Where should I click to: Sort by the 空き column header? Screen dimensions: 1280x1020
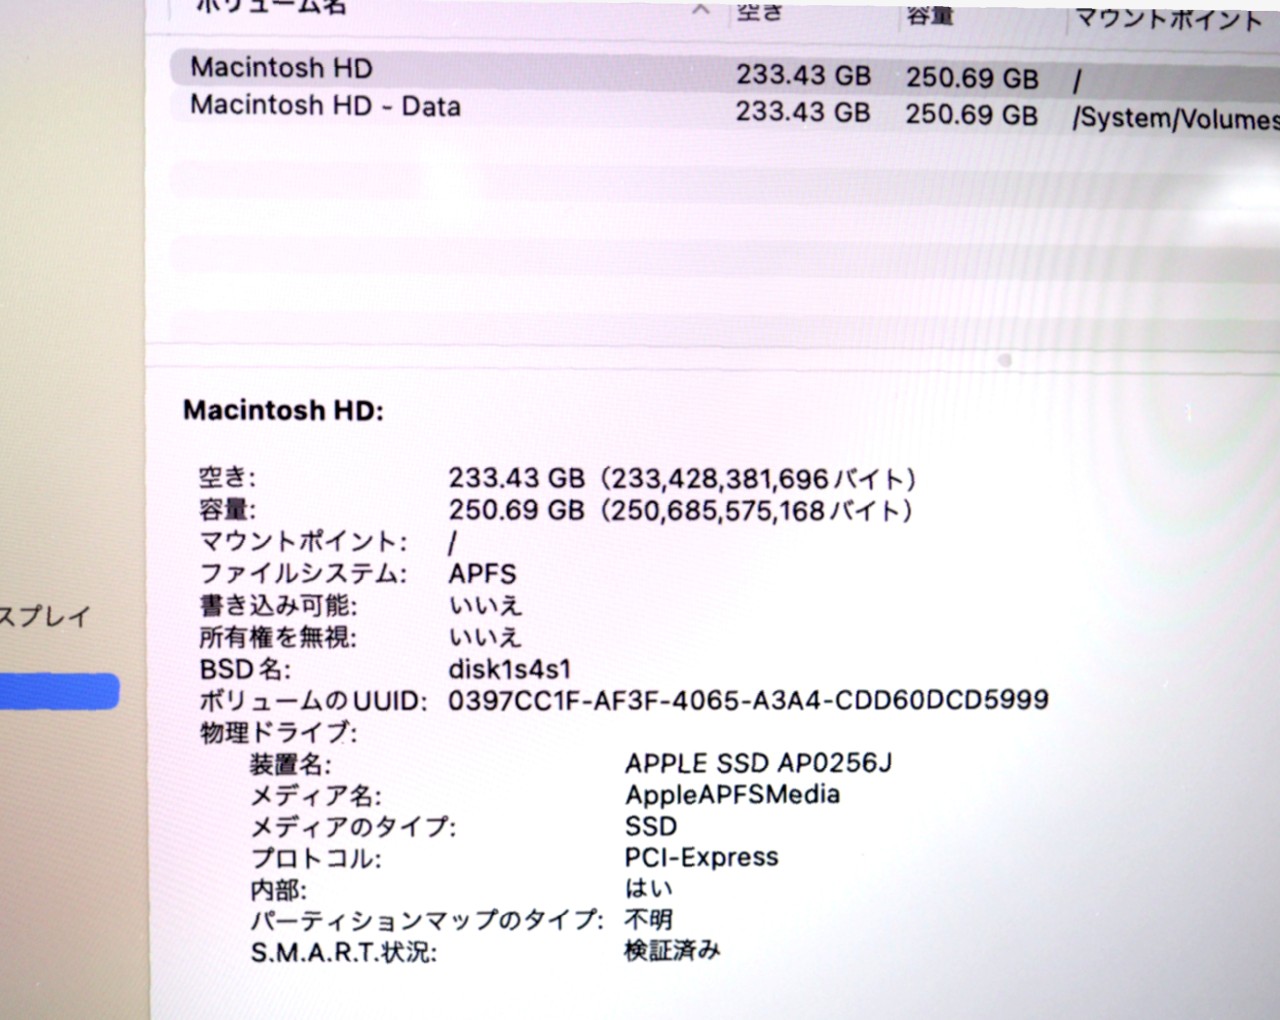click(761, 11)
